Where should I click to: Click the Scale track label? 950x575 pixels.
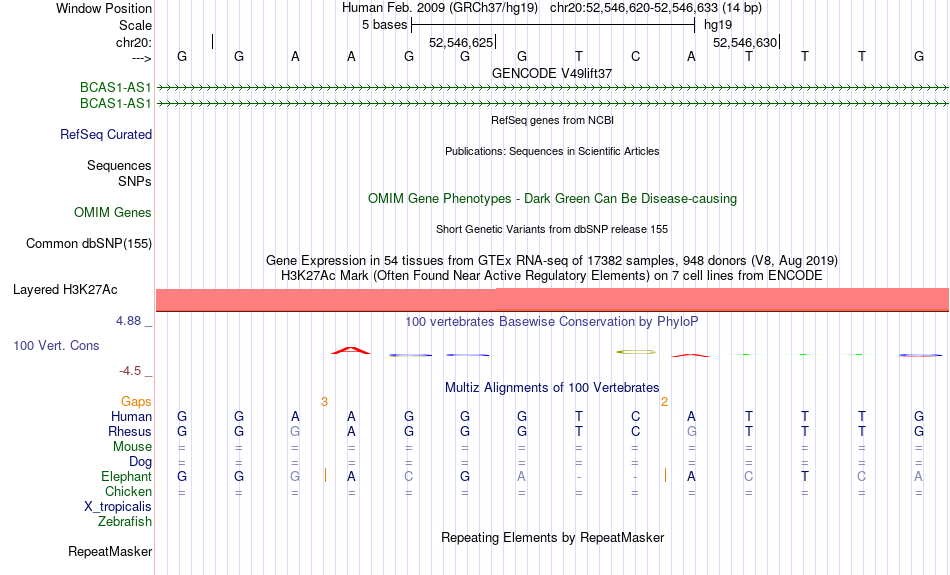pos(135,25)
